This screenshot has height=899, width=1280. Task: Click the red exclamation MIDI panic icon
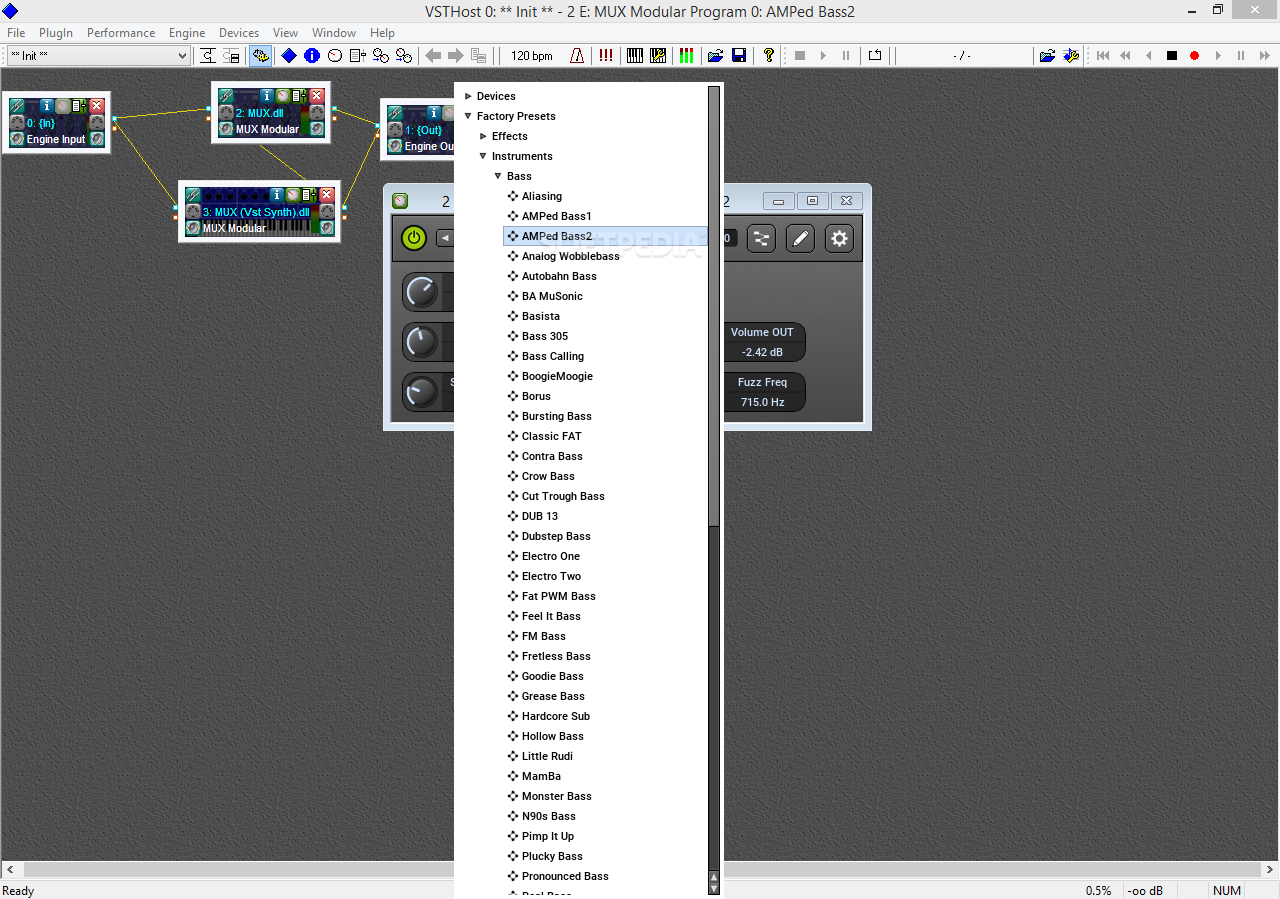pyautogui.click(x=606, y=56)
